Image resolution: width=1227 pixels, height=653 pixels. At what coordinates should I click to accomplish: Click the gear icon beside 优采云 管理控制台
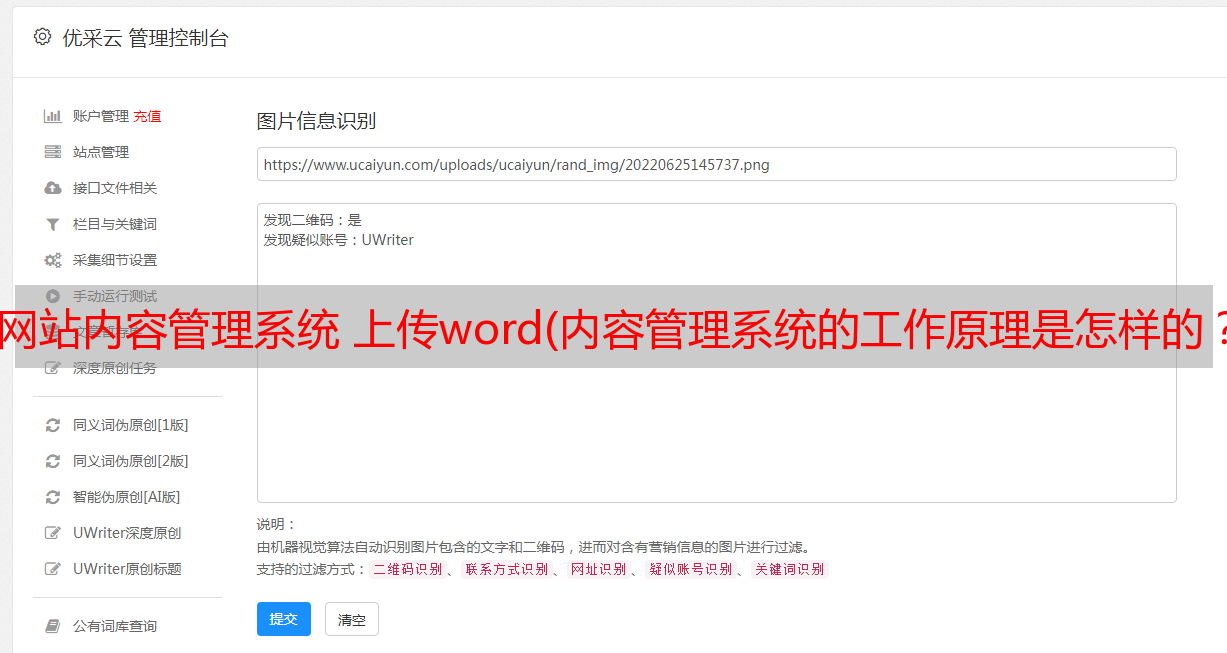(x=42, y=37)
